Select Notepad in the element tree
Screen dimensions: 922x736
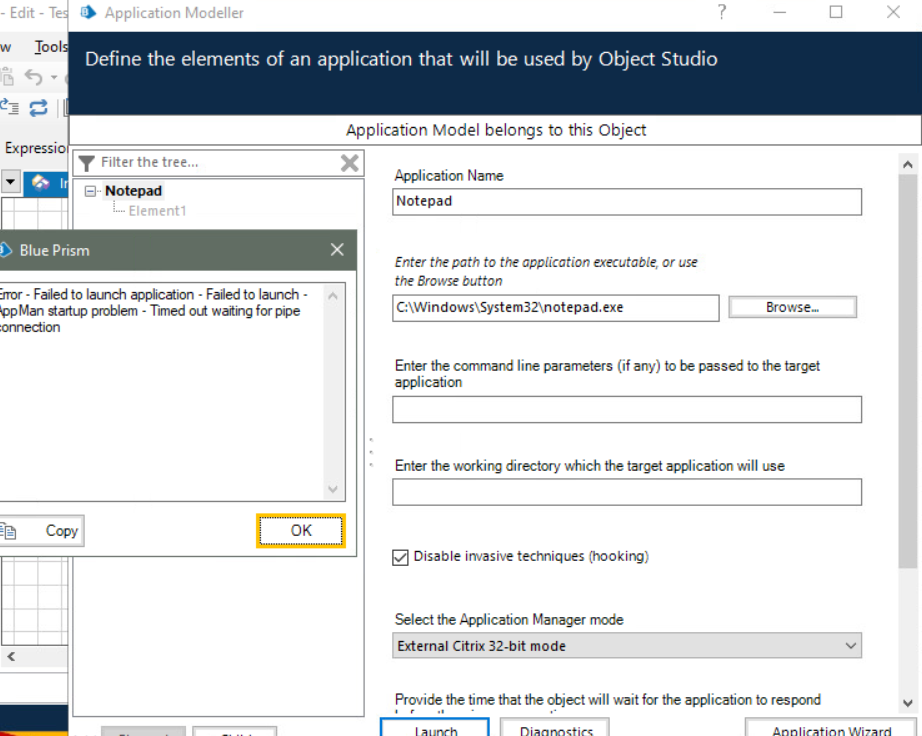133,191
